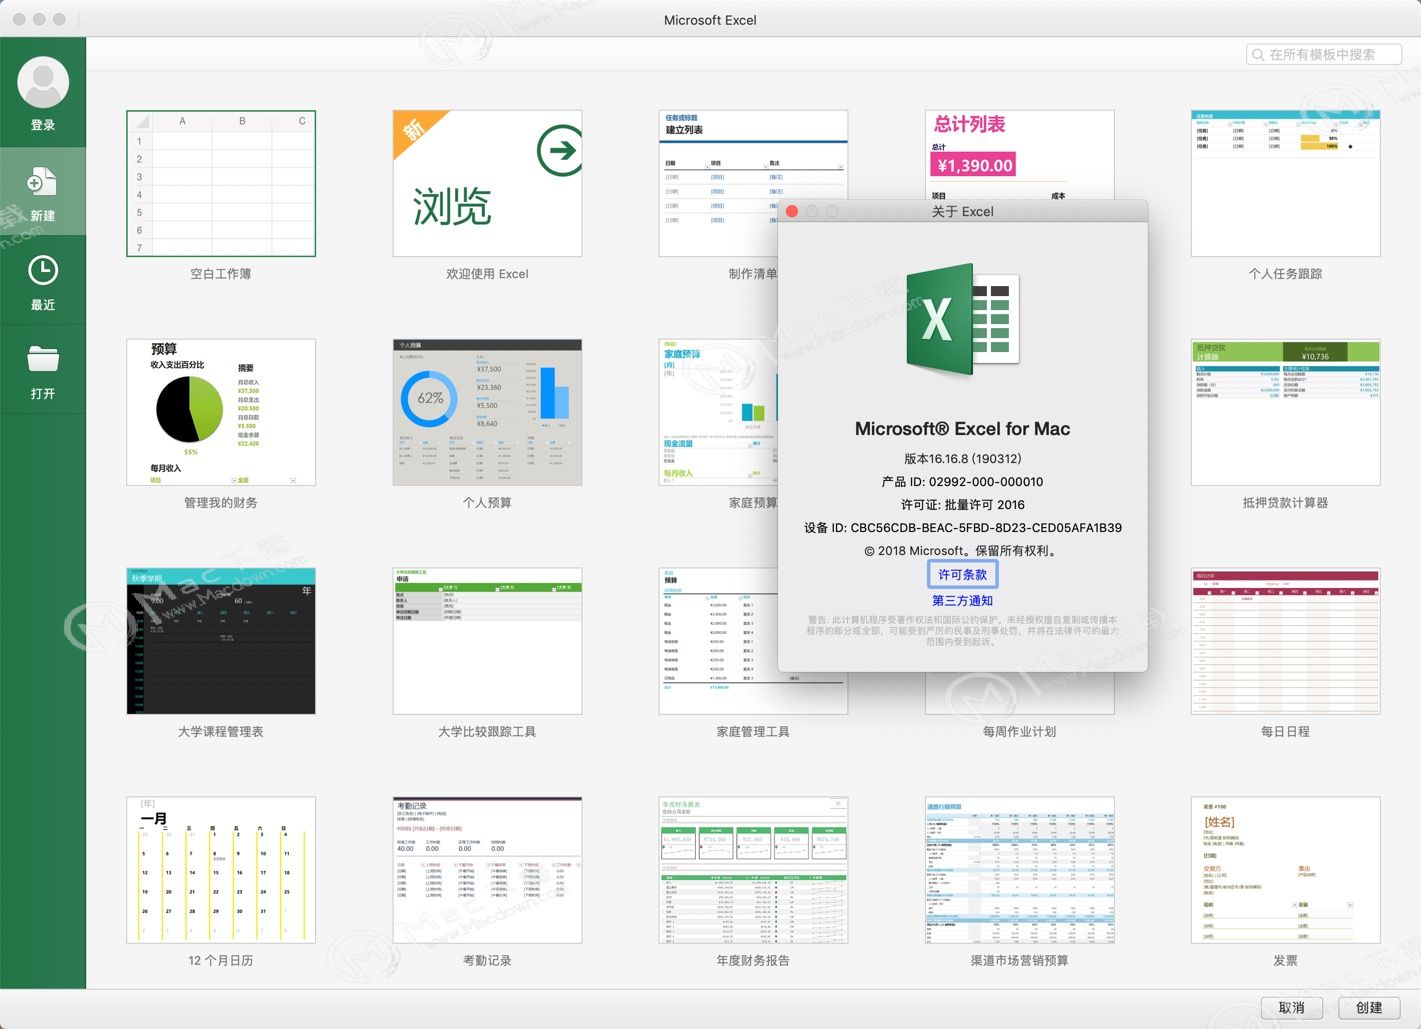This screenshot has height=1029, width=1421.
Task: Click the Open (打开) folder icon
Action: [43, 359]
